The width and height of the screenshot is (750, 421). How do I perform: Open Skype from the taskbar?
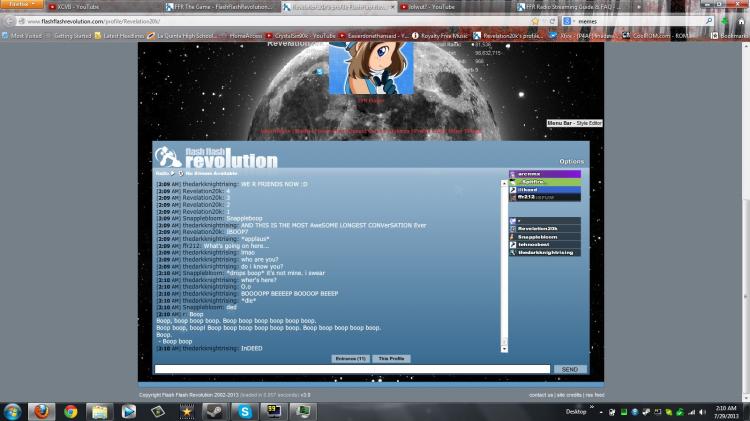[243, 410]
